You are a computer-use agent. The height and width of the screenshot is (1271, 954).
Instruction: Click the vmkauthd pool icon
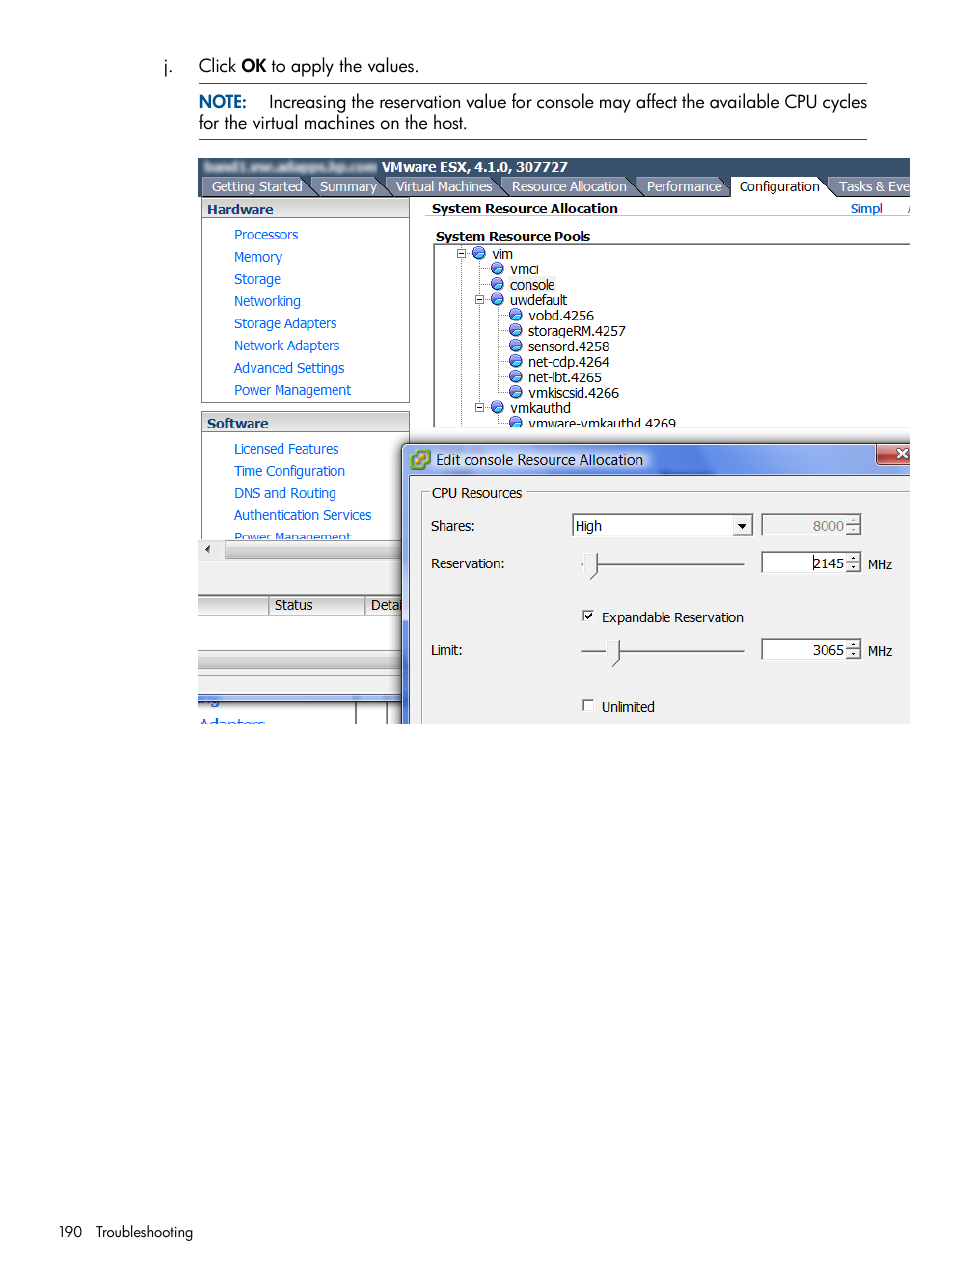(x=497, y=407)
